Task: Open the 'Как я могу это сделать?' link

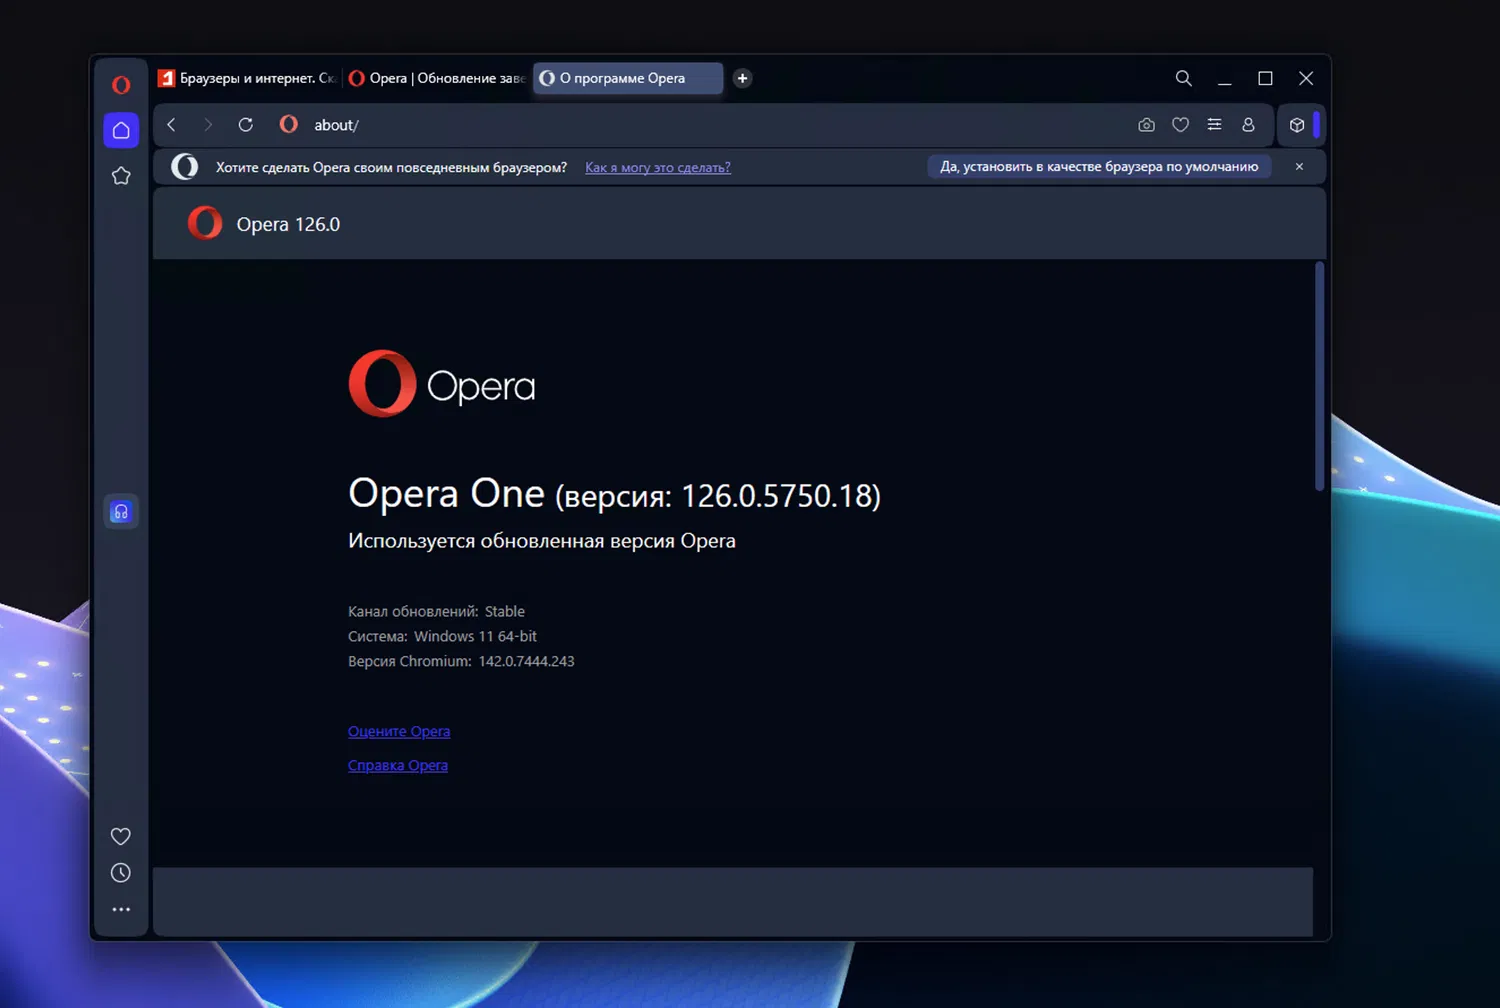Action: tap(658, 168)
